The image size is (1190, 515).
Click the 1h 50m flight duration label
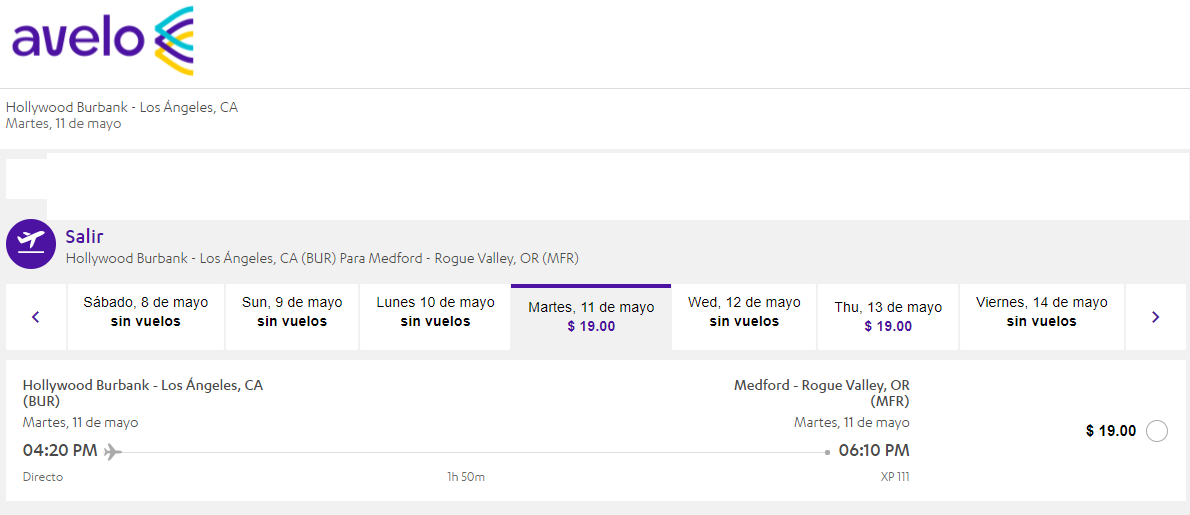[x=466, y=477]
